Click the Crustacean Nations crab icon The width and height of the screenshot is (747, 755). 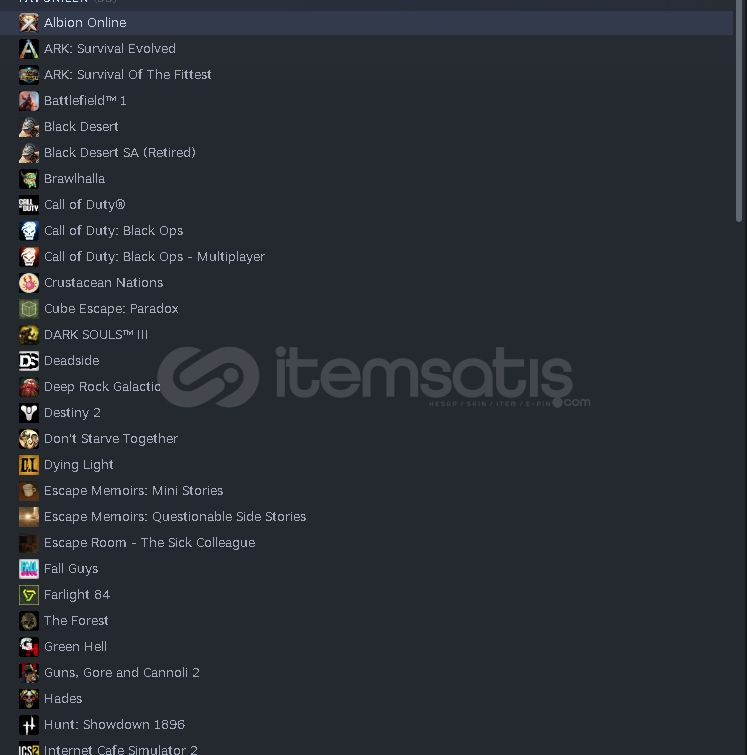[29, 283]
